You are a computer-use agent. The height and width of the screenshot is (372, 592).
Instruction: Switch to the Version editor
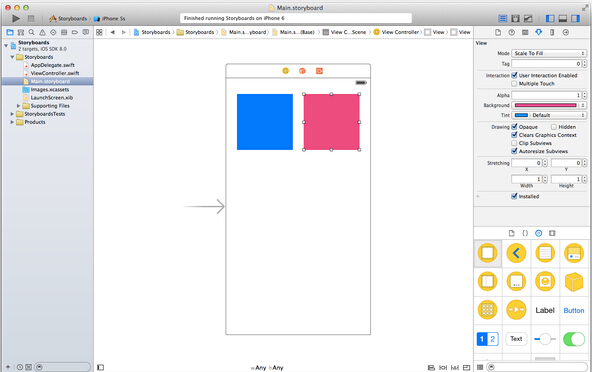tap(528, 18)
